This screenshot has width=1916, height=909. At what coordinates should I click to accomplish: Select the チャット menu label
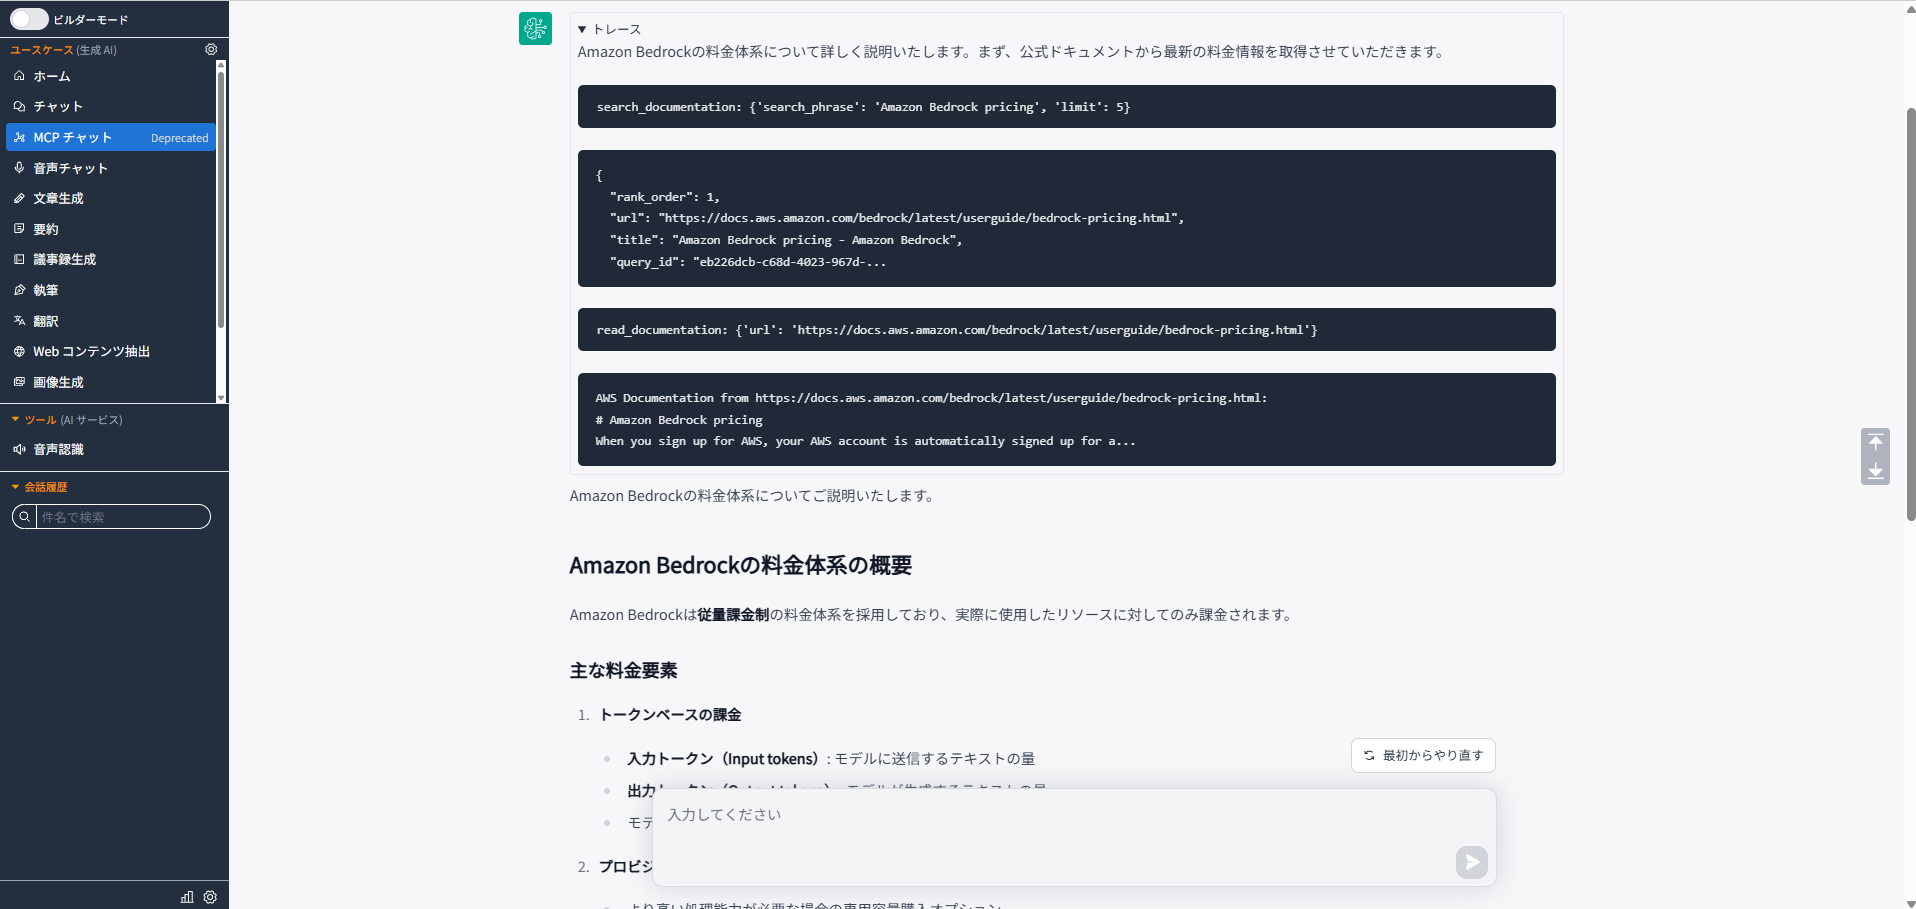pos(58,106)
